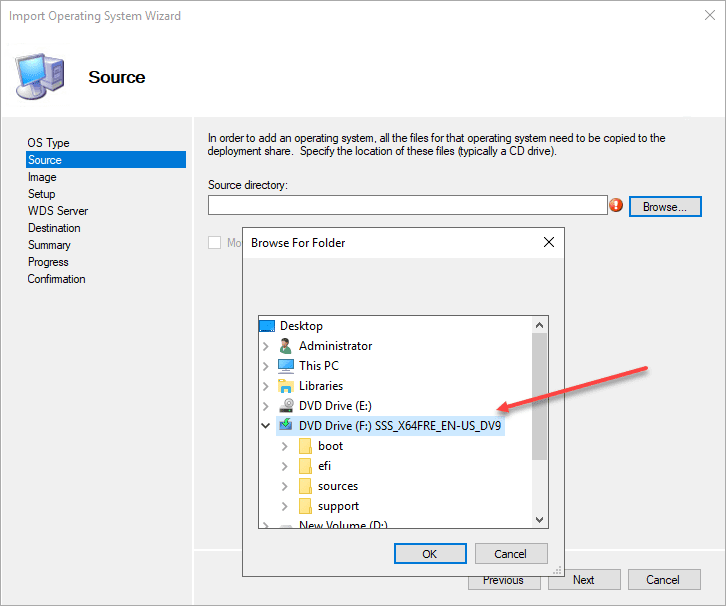This screenshot has width=726, height=606.
Task: Click the folder tree scroll up arrow
Action: (x=539, y=325)
